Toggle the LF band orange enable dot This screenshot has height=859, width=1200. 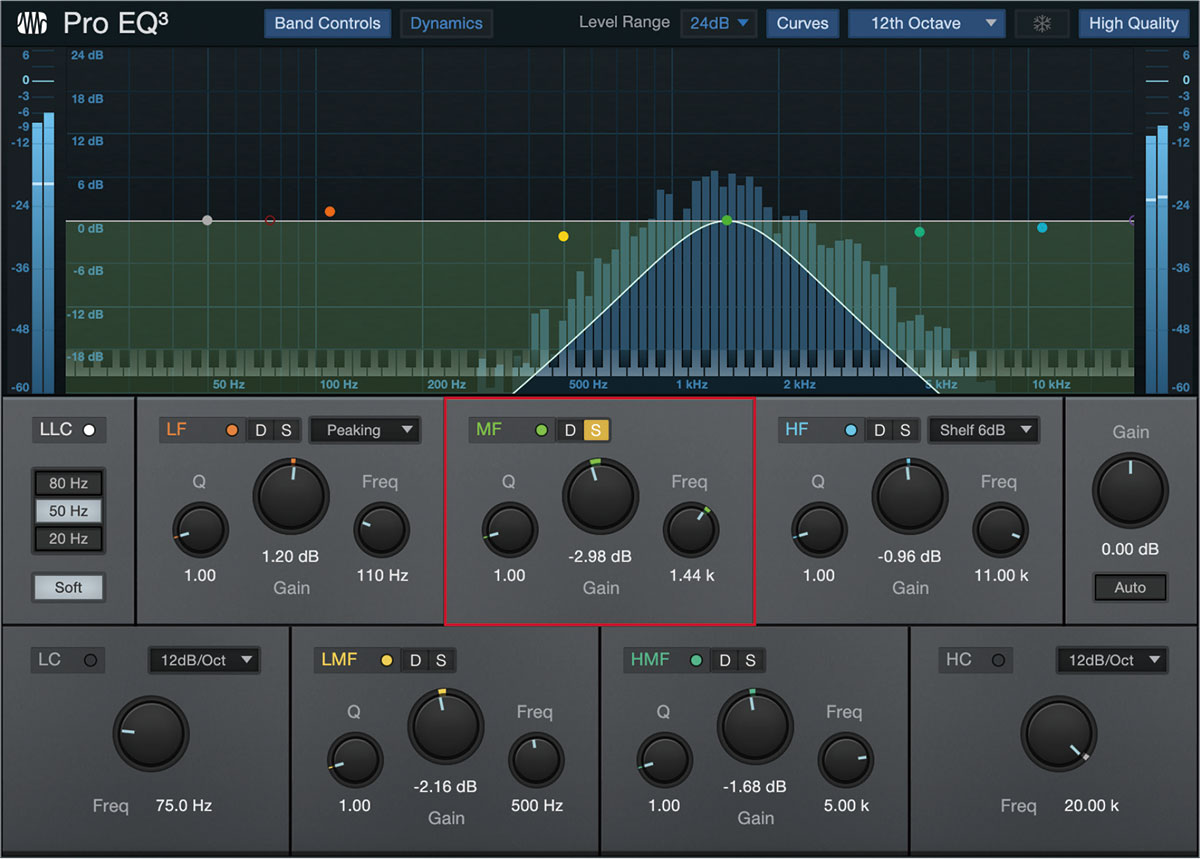tap(232, 431)
